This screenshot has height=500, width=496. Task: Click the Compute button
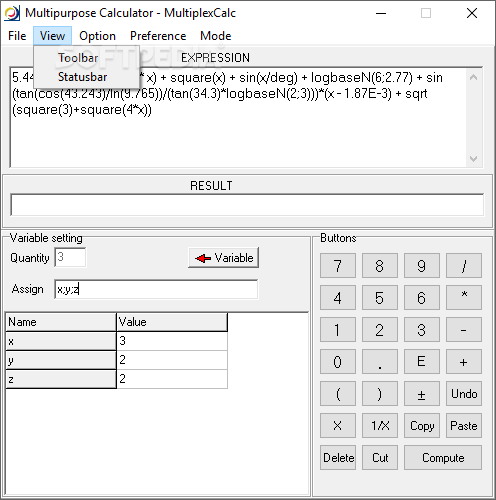[x=443, y=458]
